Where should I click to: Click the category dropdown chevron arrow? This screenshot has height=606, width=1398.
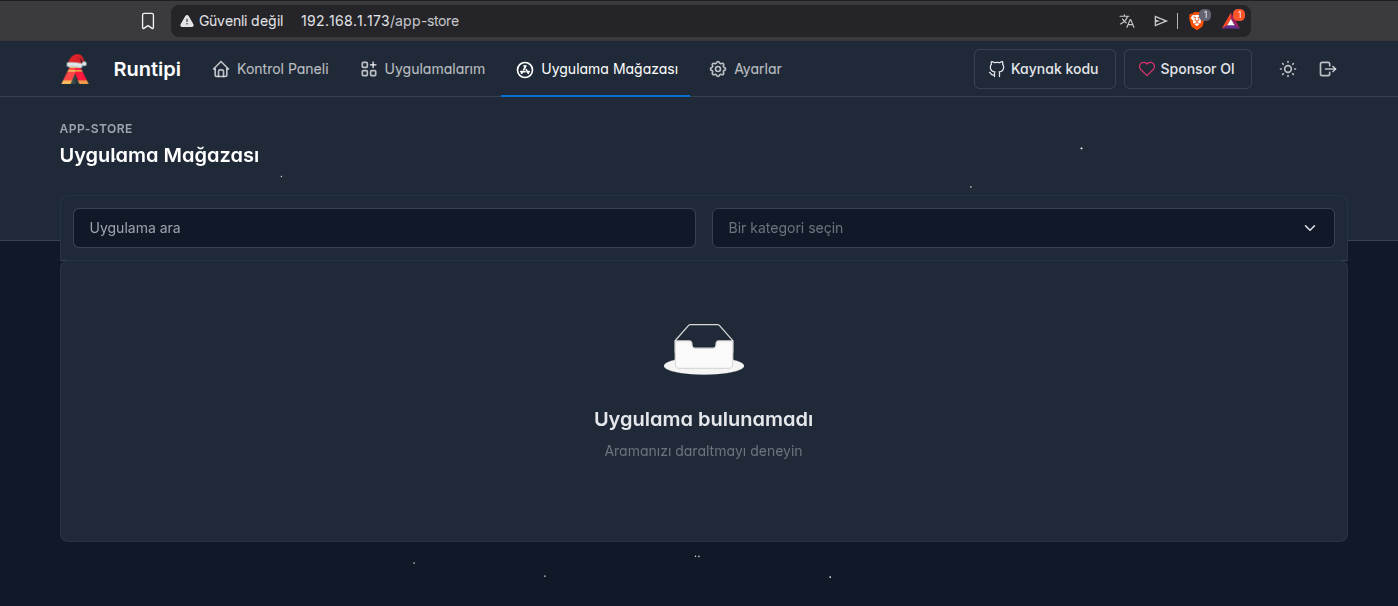[x=1310, y=228]
